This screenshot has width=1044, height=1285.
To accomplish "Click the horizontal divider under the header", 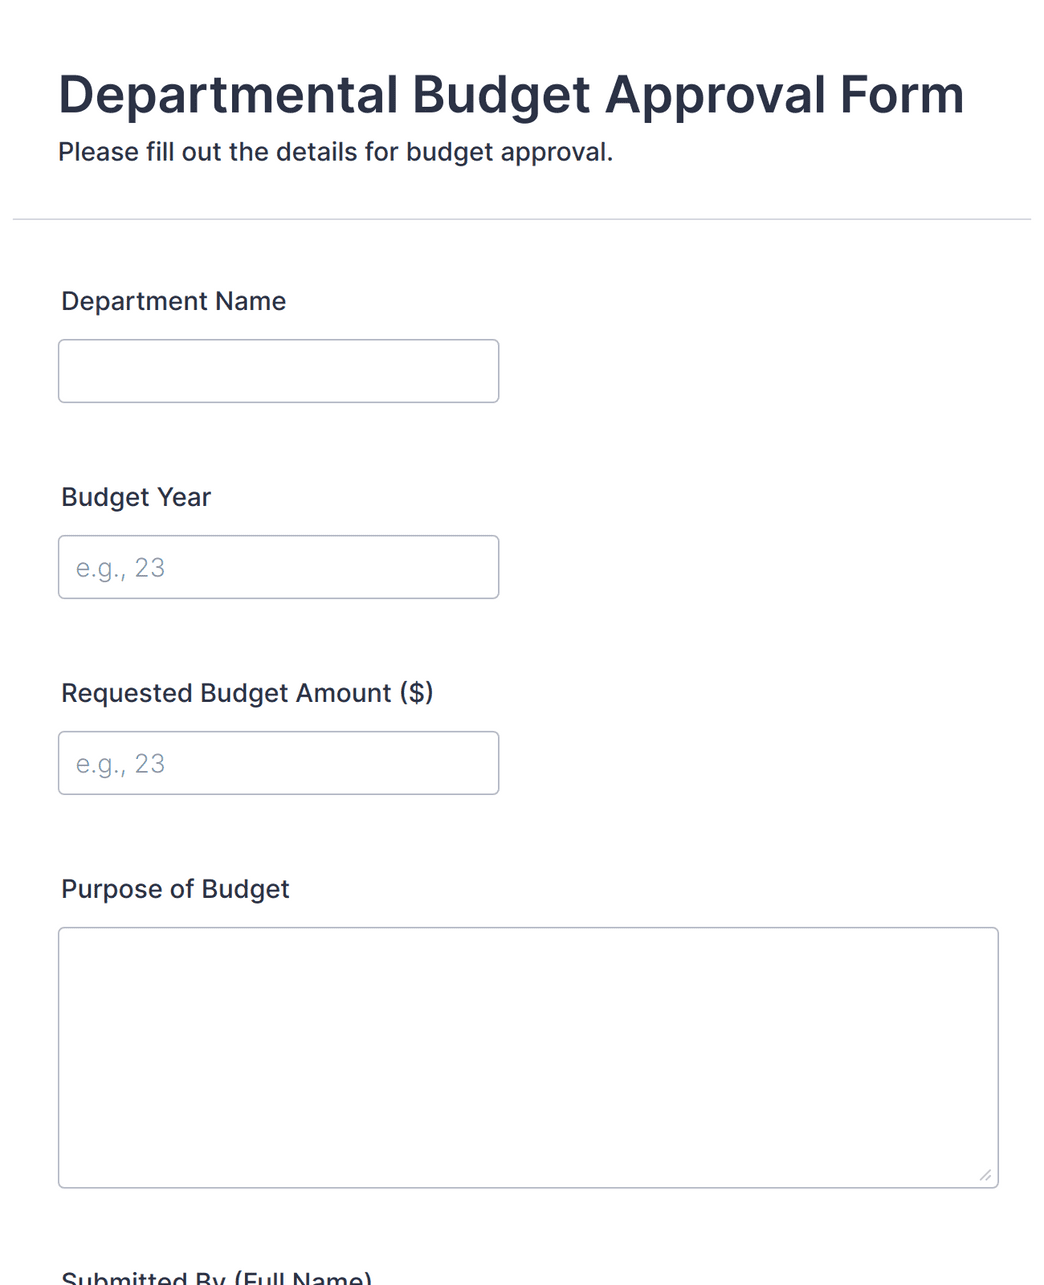I will click(x=522, y=219).
